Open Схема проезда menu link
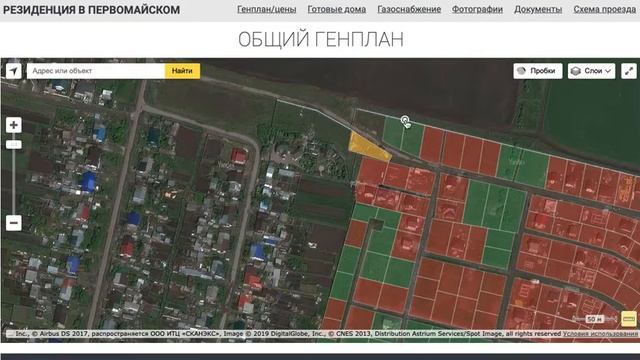This screenshot has width=640, height=360. pos(604,9)
